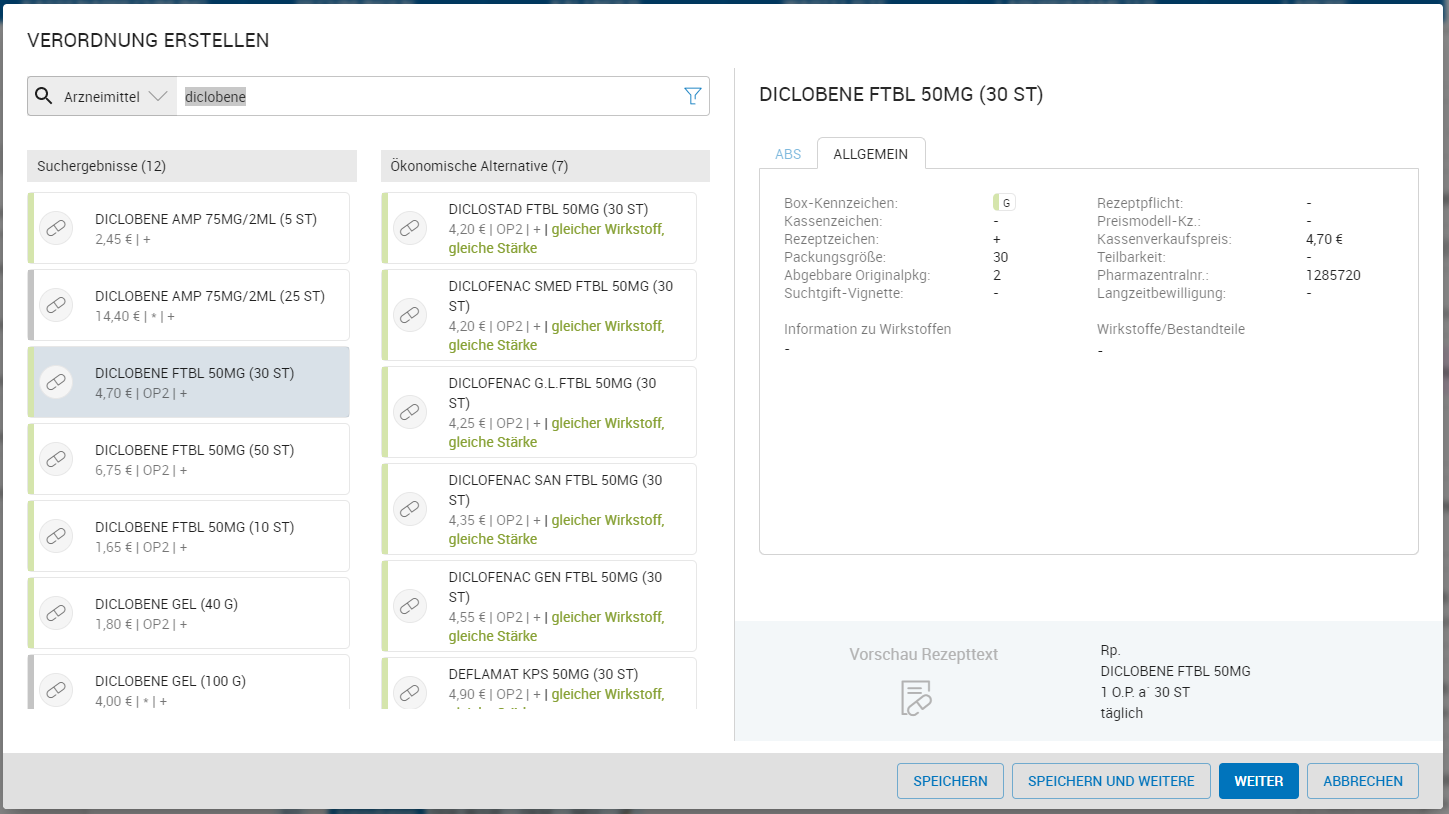
Task: Proceed with the WEITER button
Action: 1258,781
